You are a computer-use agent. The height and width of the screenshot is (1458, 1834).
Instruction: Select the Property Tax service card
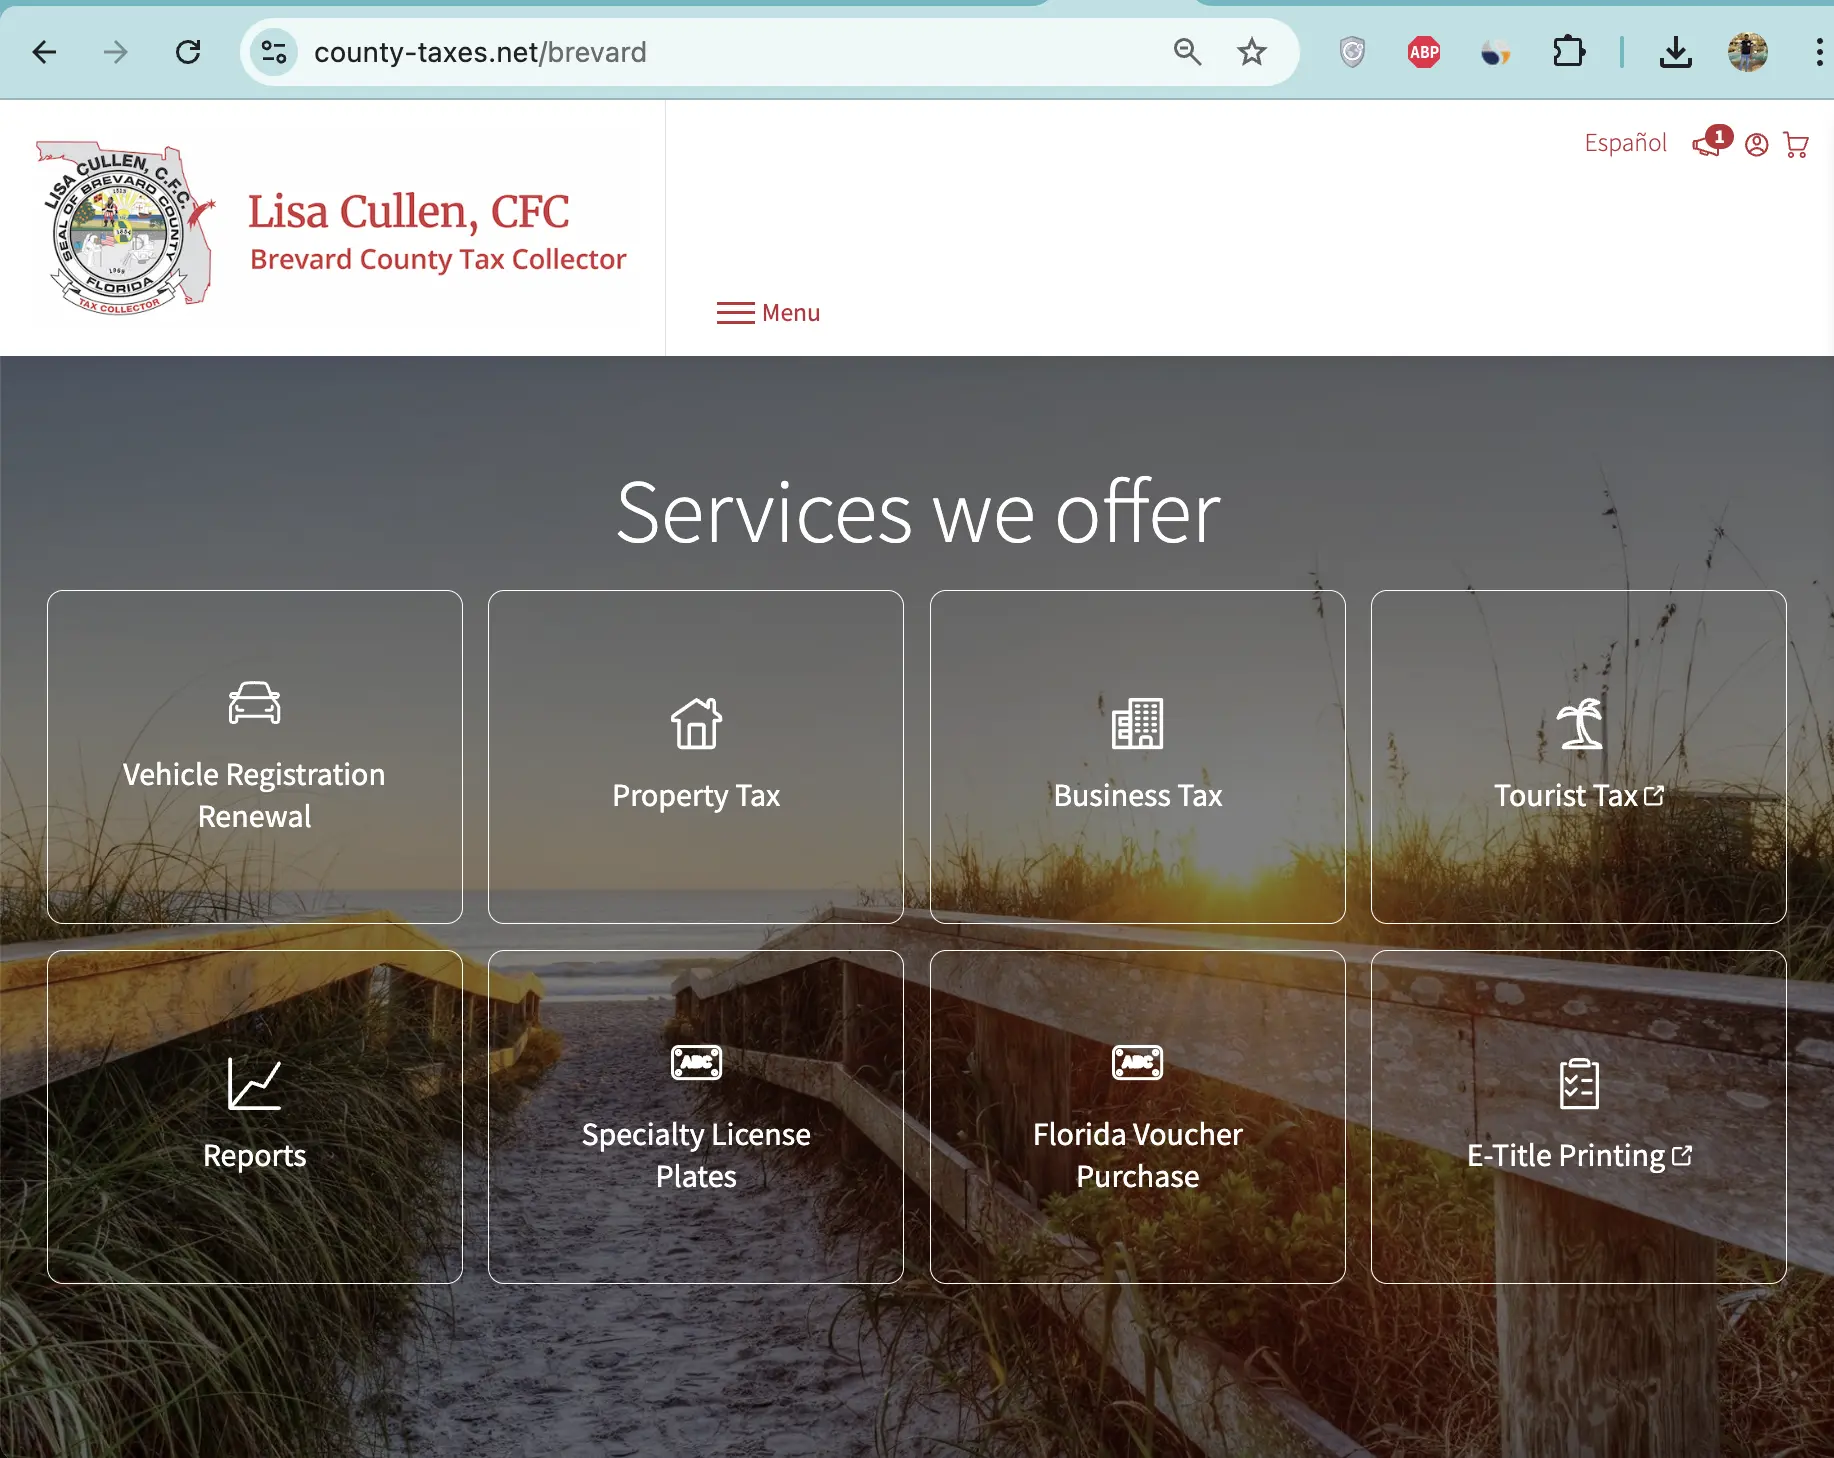pos(696,757)
